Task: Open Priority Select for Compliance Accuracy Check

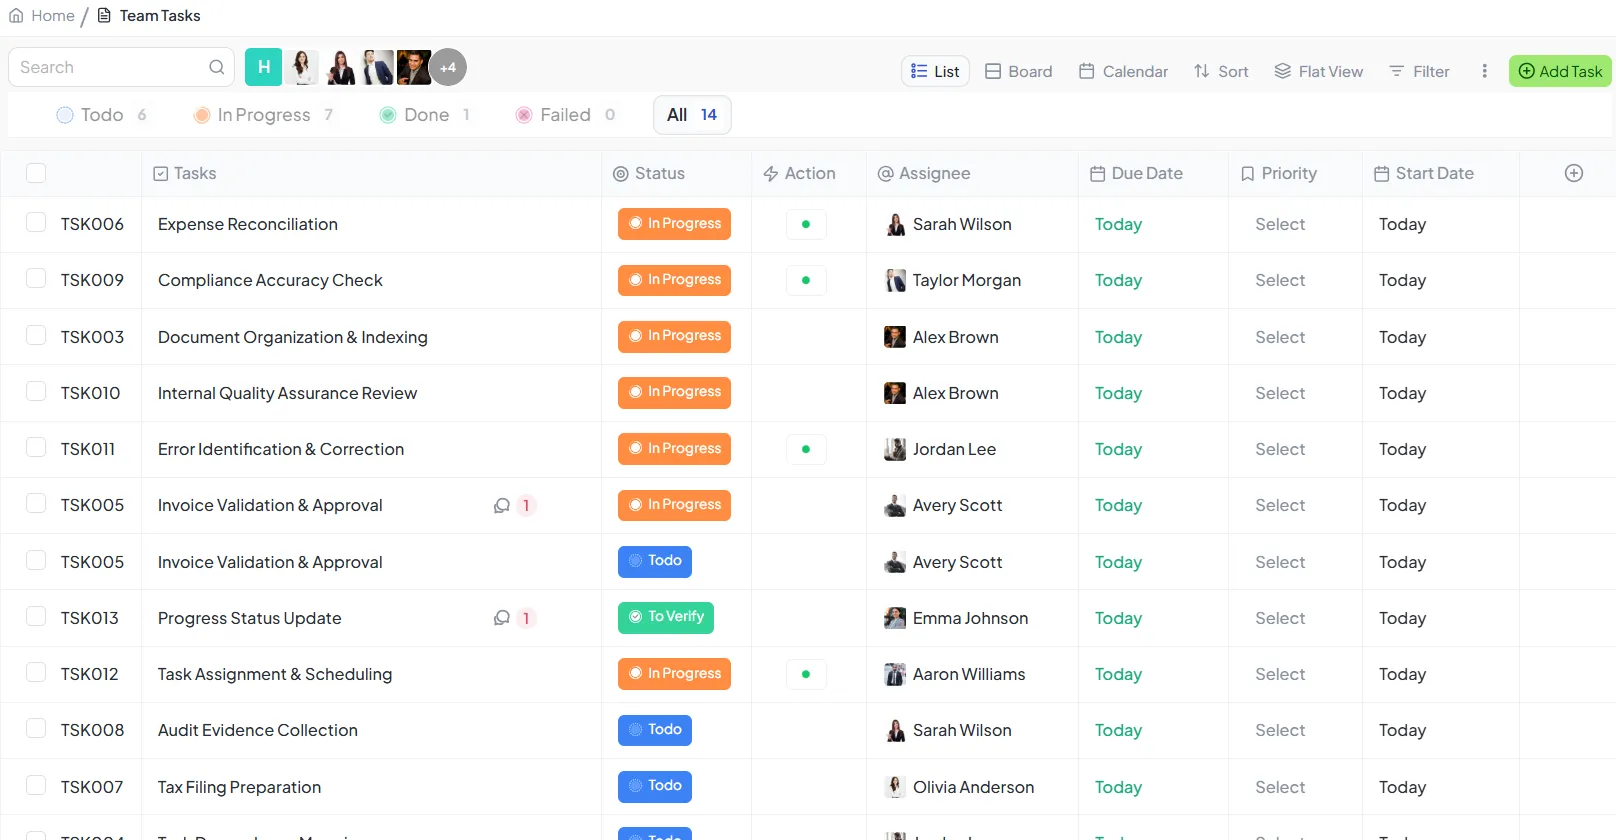Action: point(1280,281)
